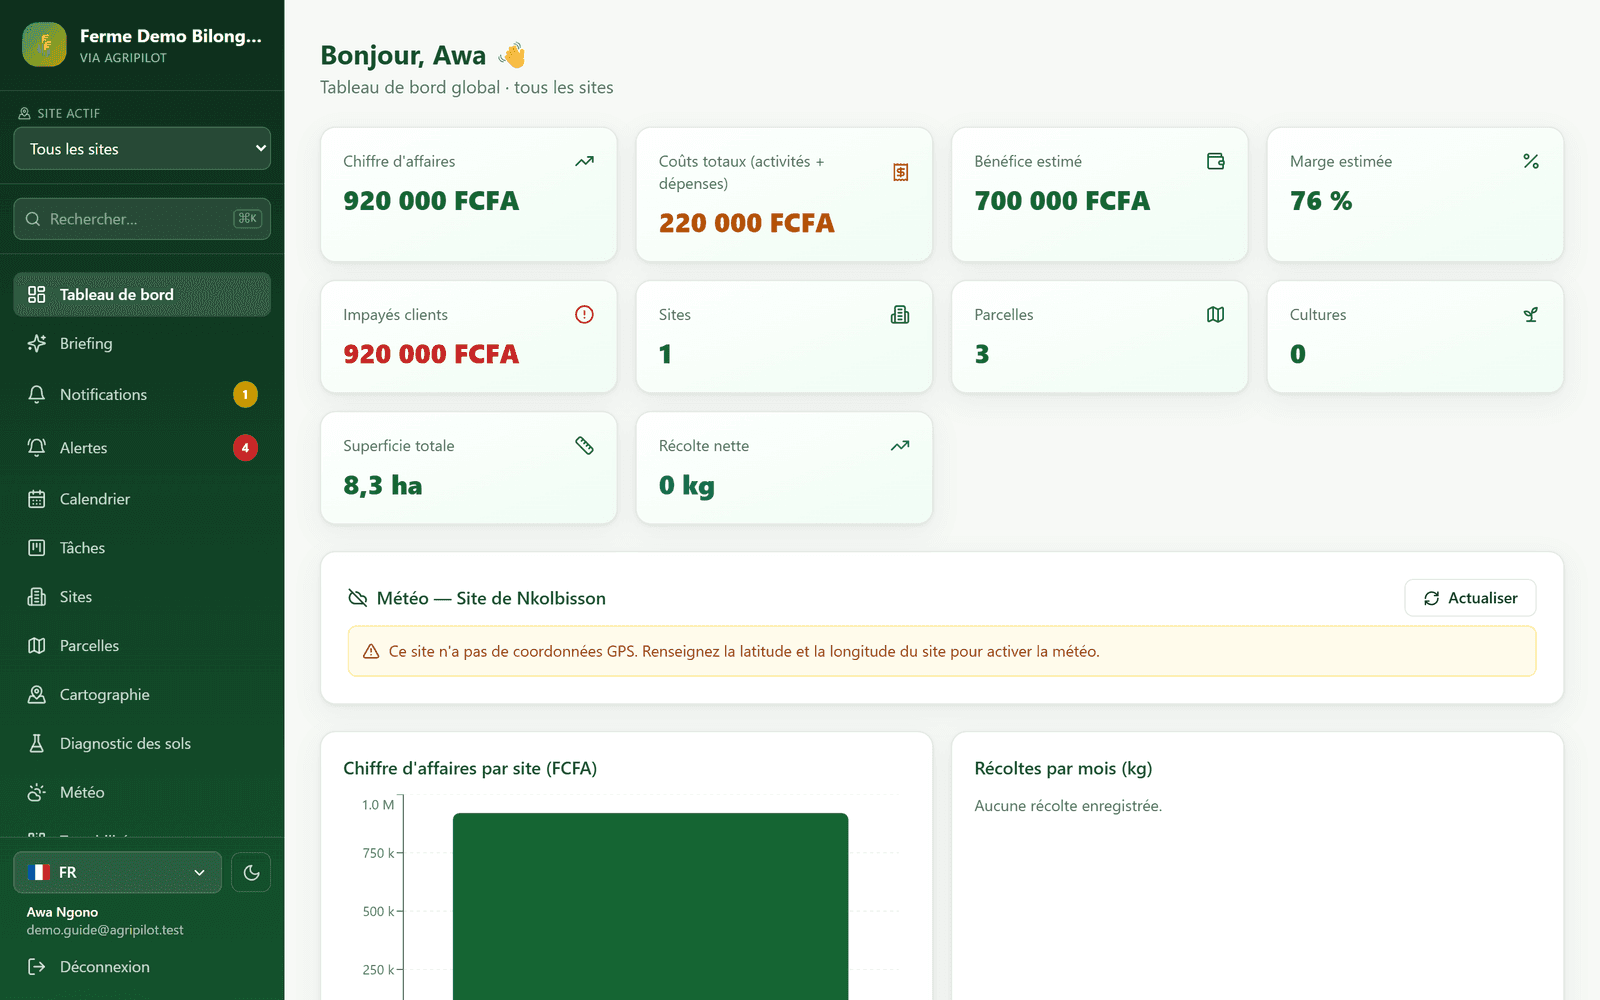
Task: Click the Actualiser weather refresh button
Action: point(1470,598)
